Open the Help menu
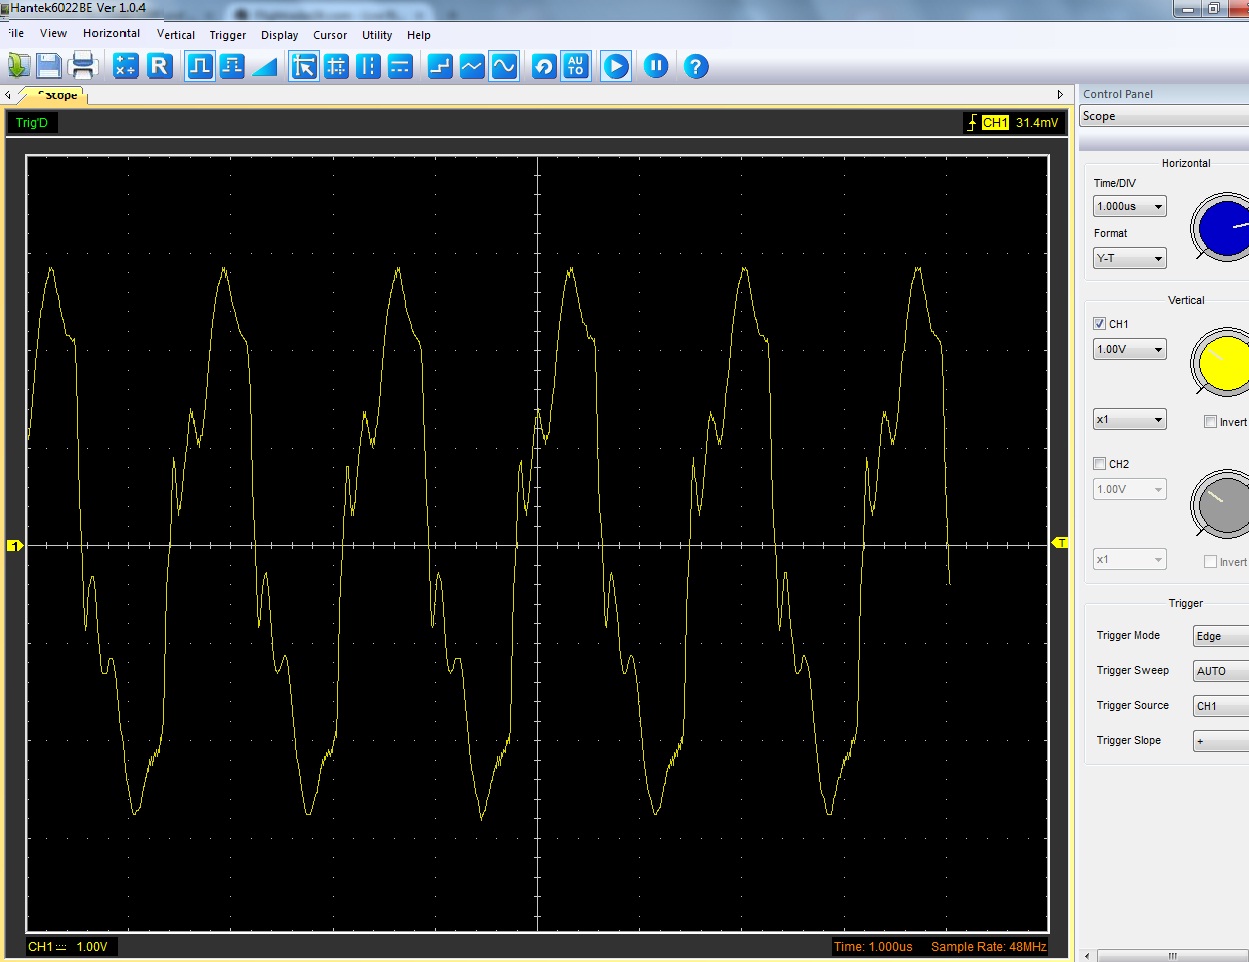This screenshot has height=962, width=1249. pyautogui.click(x=419, y=35)
